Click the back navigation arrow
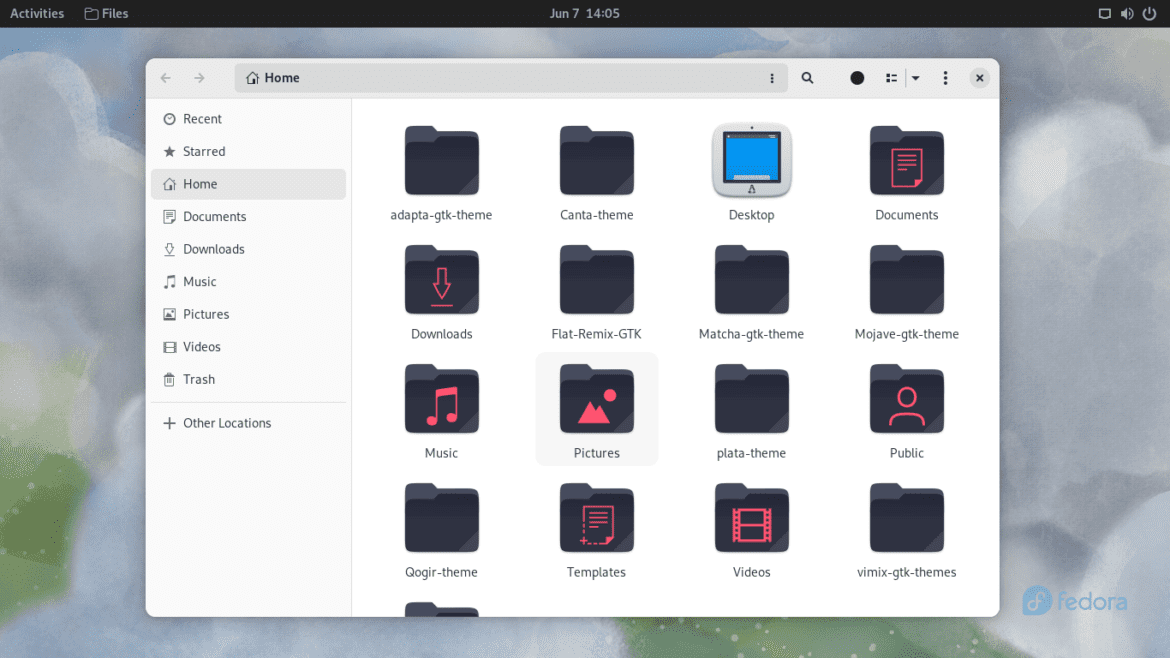The width and height of the screenshot is (1170, 658). tap(166, 77)
